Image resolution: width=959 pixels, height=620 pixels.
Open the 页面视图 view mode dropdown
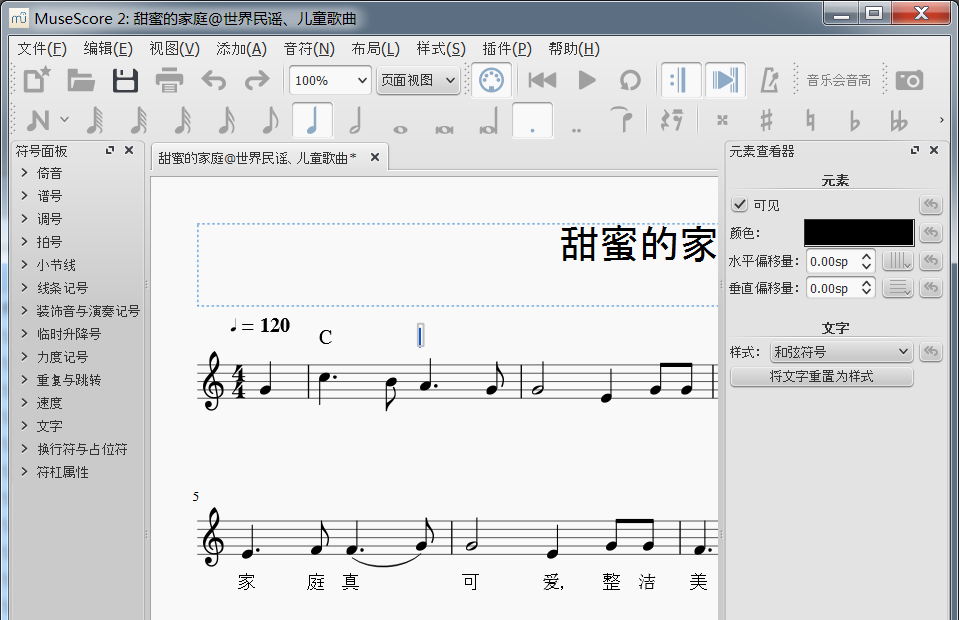[418, 80]
